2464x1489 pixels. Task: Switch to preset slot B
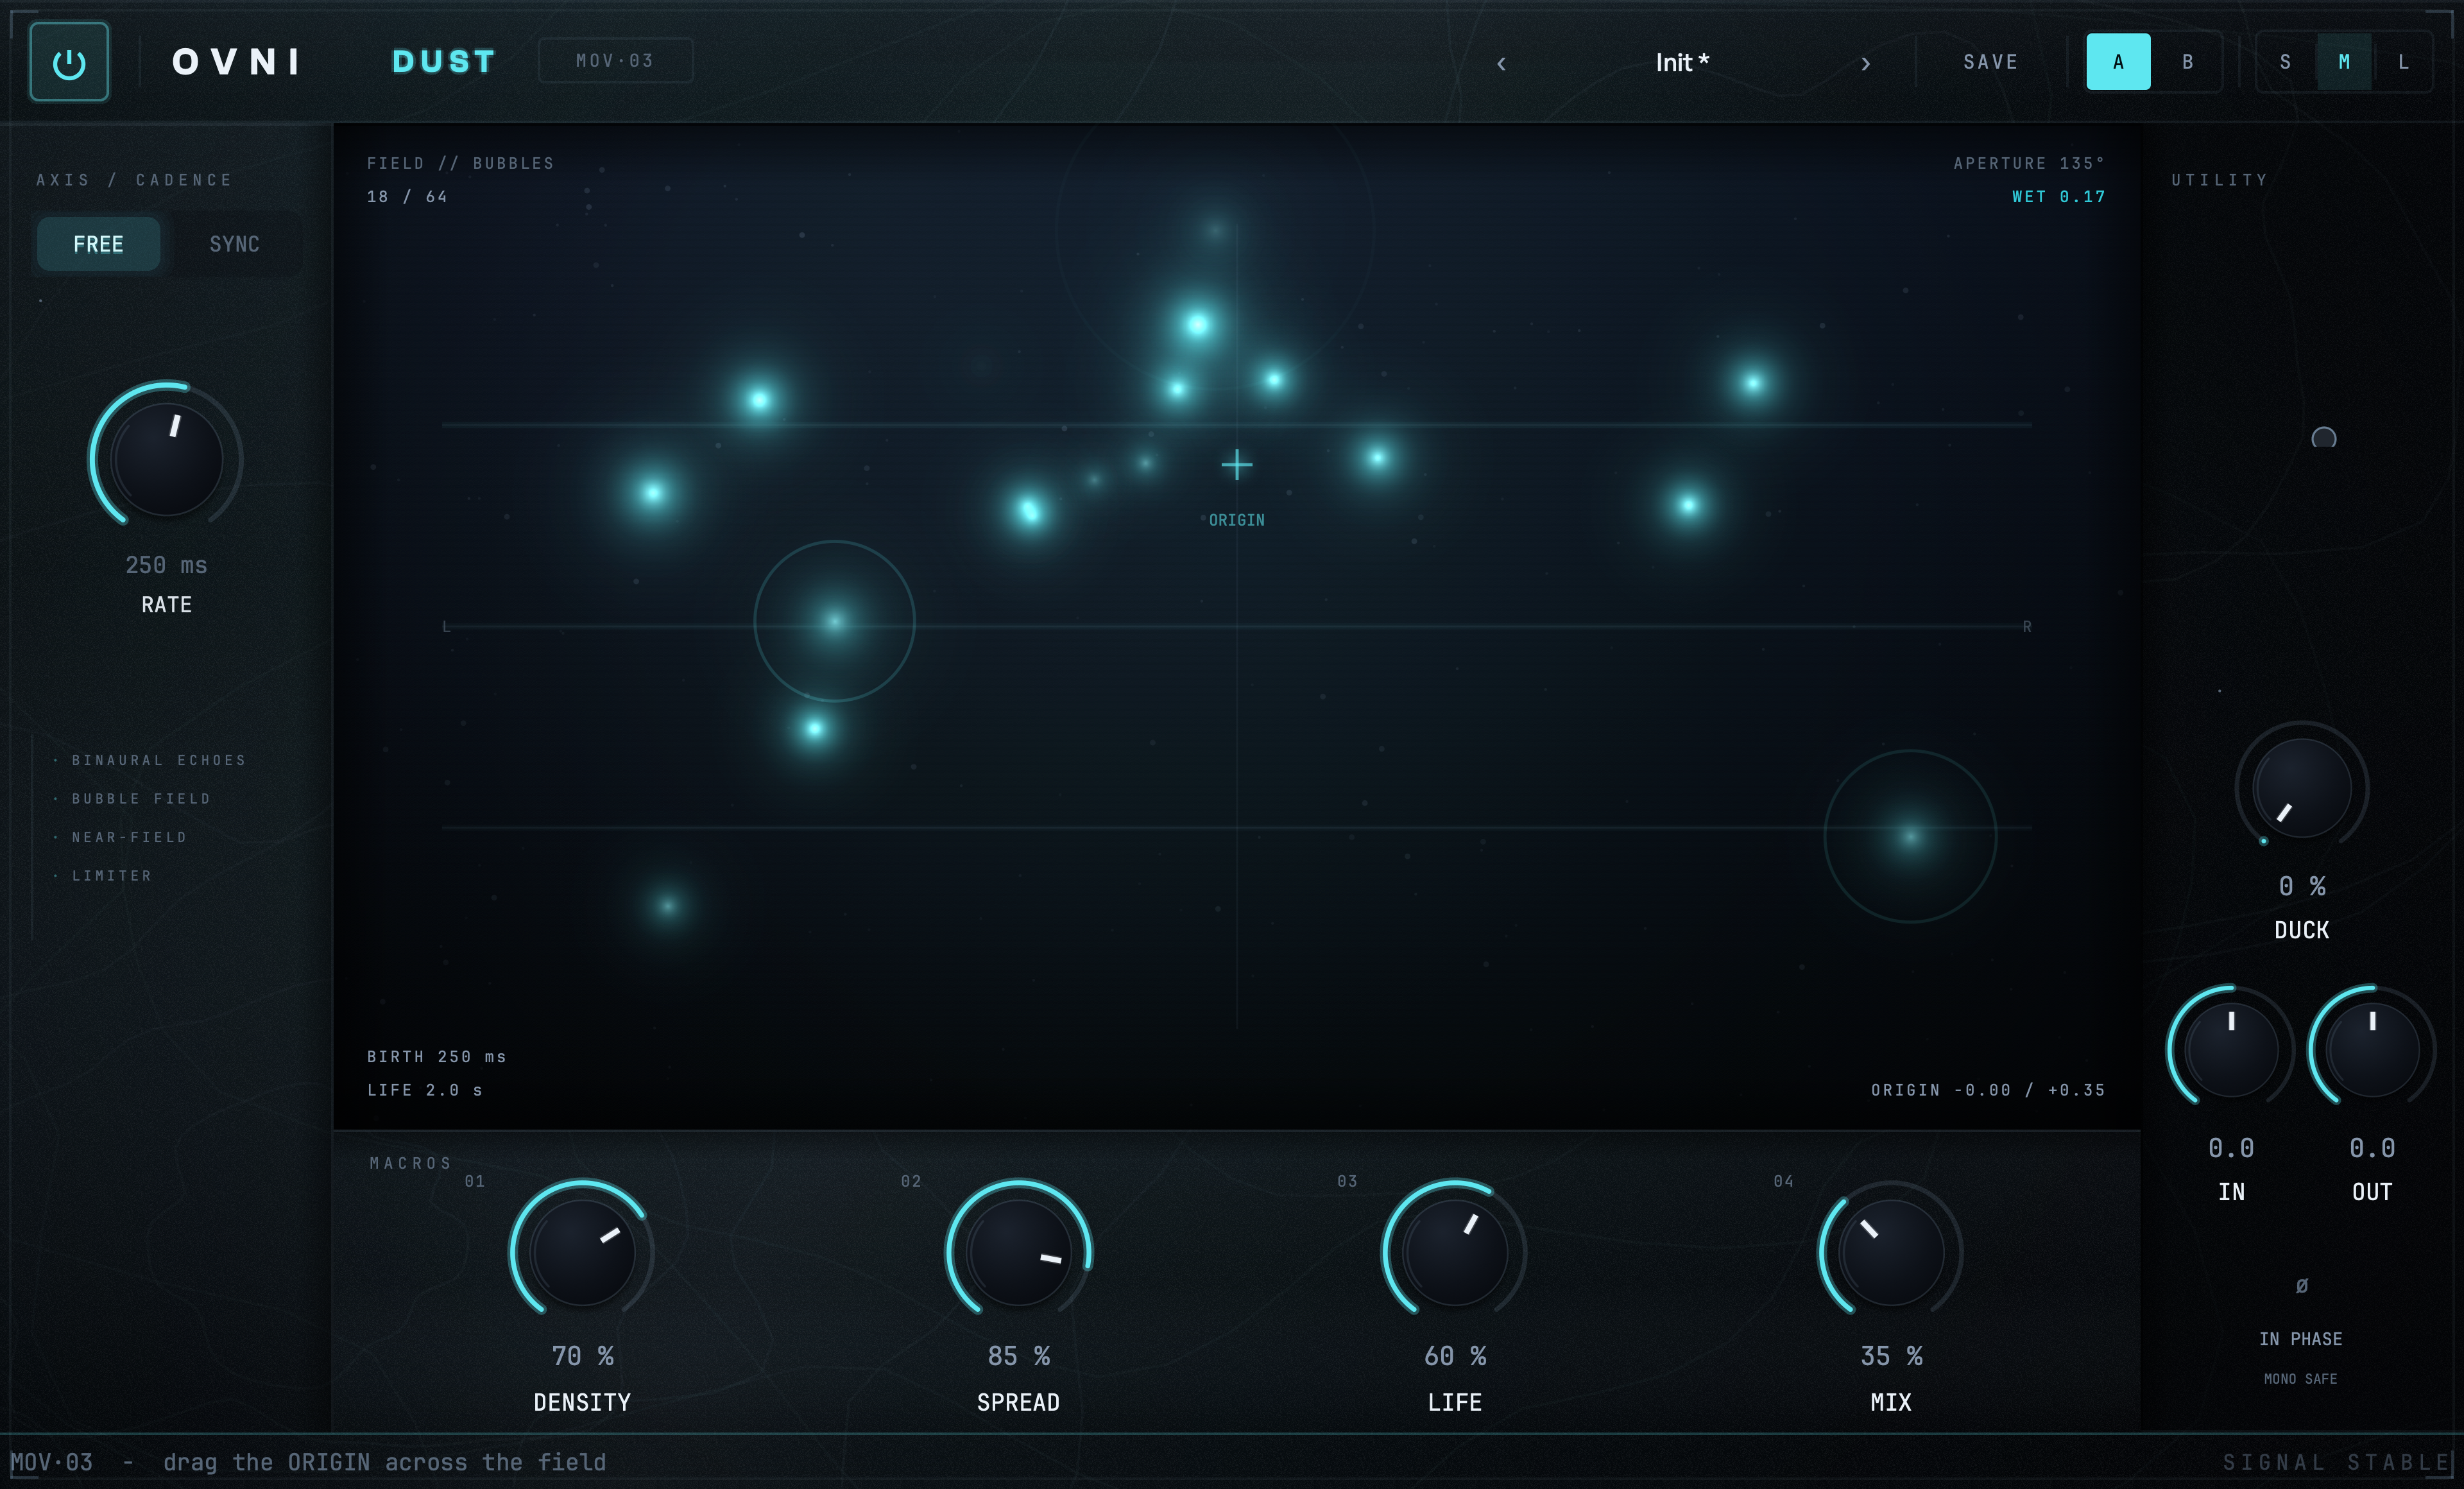pos(2187,62)
